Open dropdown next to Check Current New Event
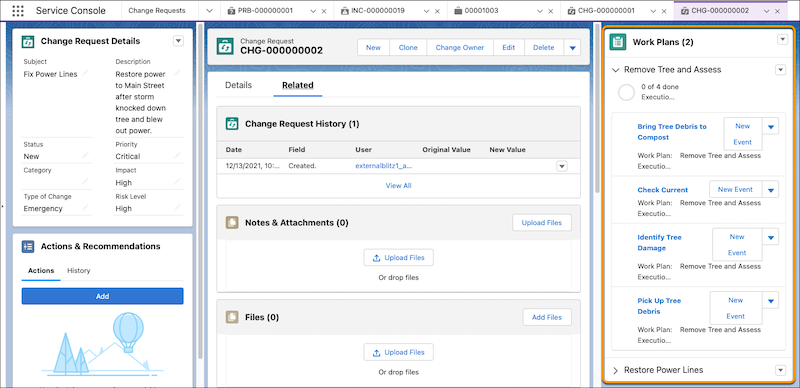Screen dimensions: 800x388 point(770,189)
